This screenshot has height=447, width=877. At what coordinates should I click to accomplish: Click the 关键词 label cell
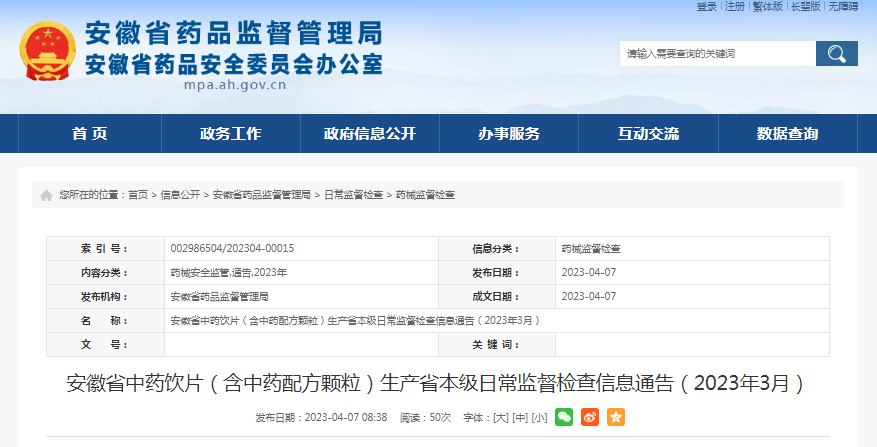point(497,345)
